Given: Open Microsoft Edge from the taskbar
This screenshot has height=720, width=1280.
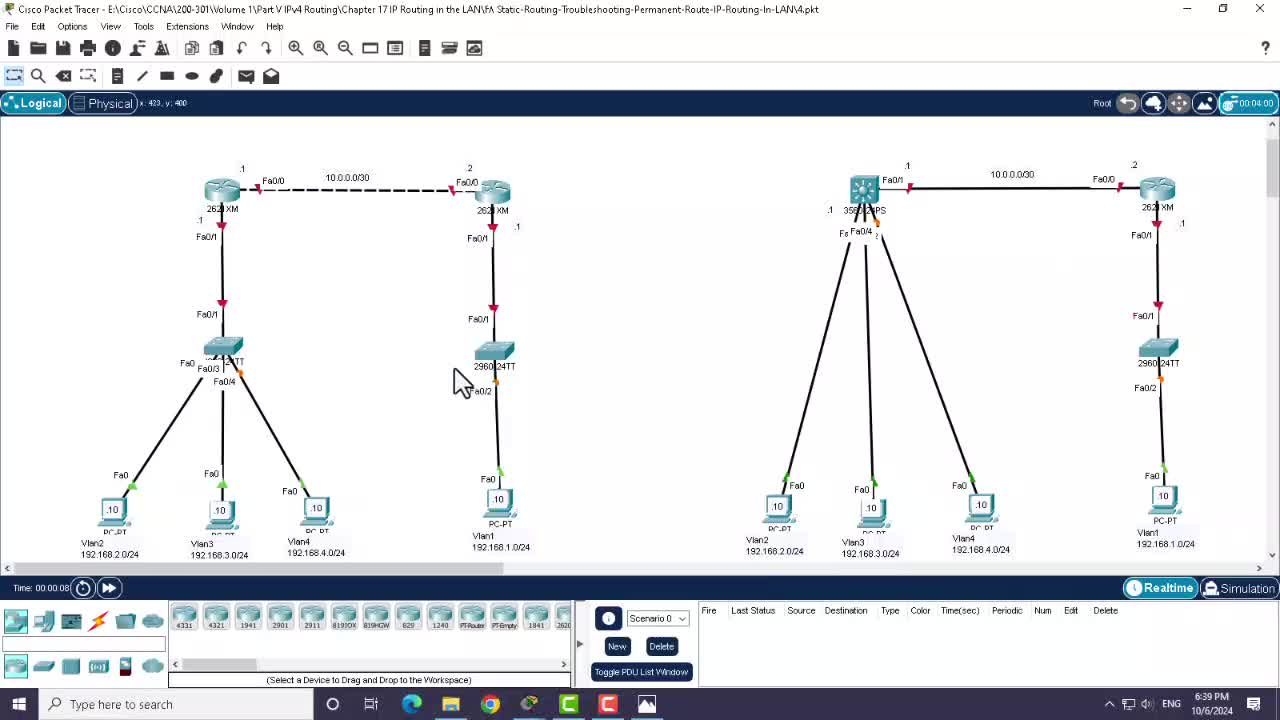Looking at the screenshot, I should coord(411,704).
